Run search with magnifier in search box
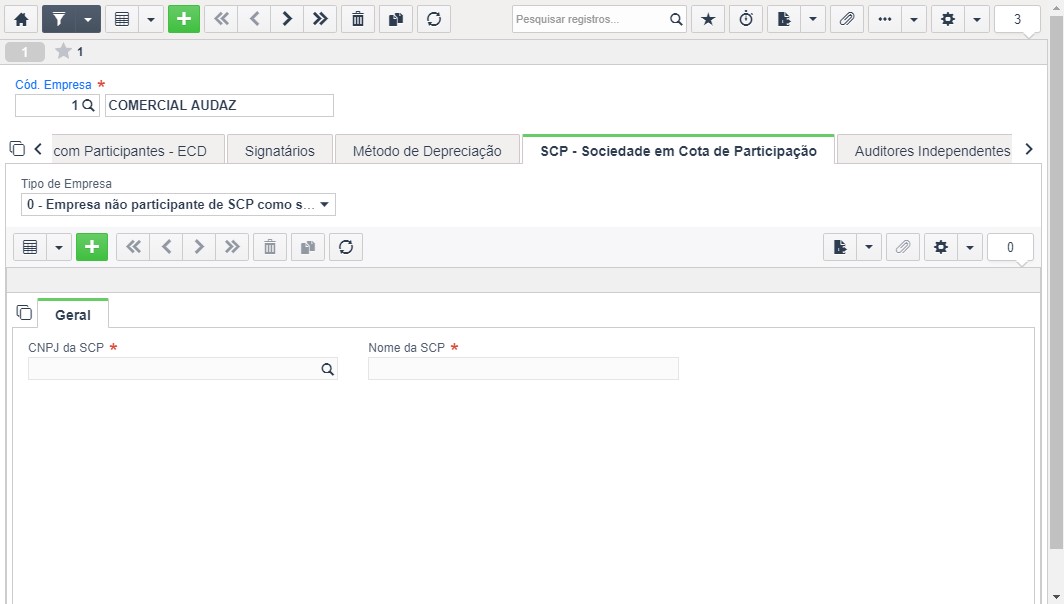The width and height of the screenshot is (1064, 604). tap(676, 19)
